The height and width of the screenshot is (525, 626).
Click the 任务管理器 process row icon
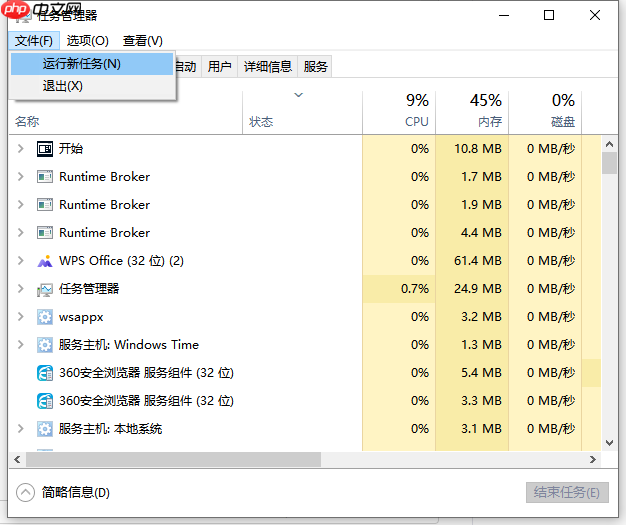click(45, 289)
